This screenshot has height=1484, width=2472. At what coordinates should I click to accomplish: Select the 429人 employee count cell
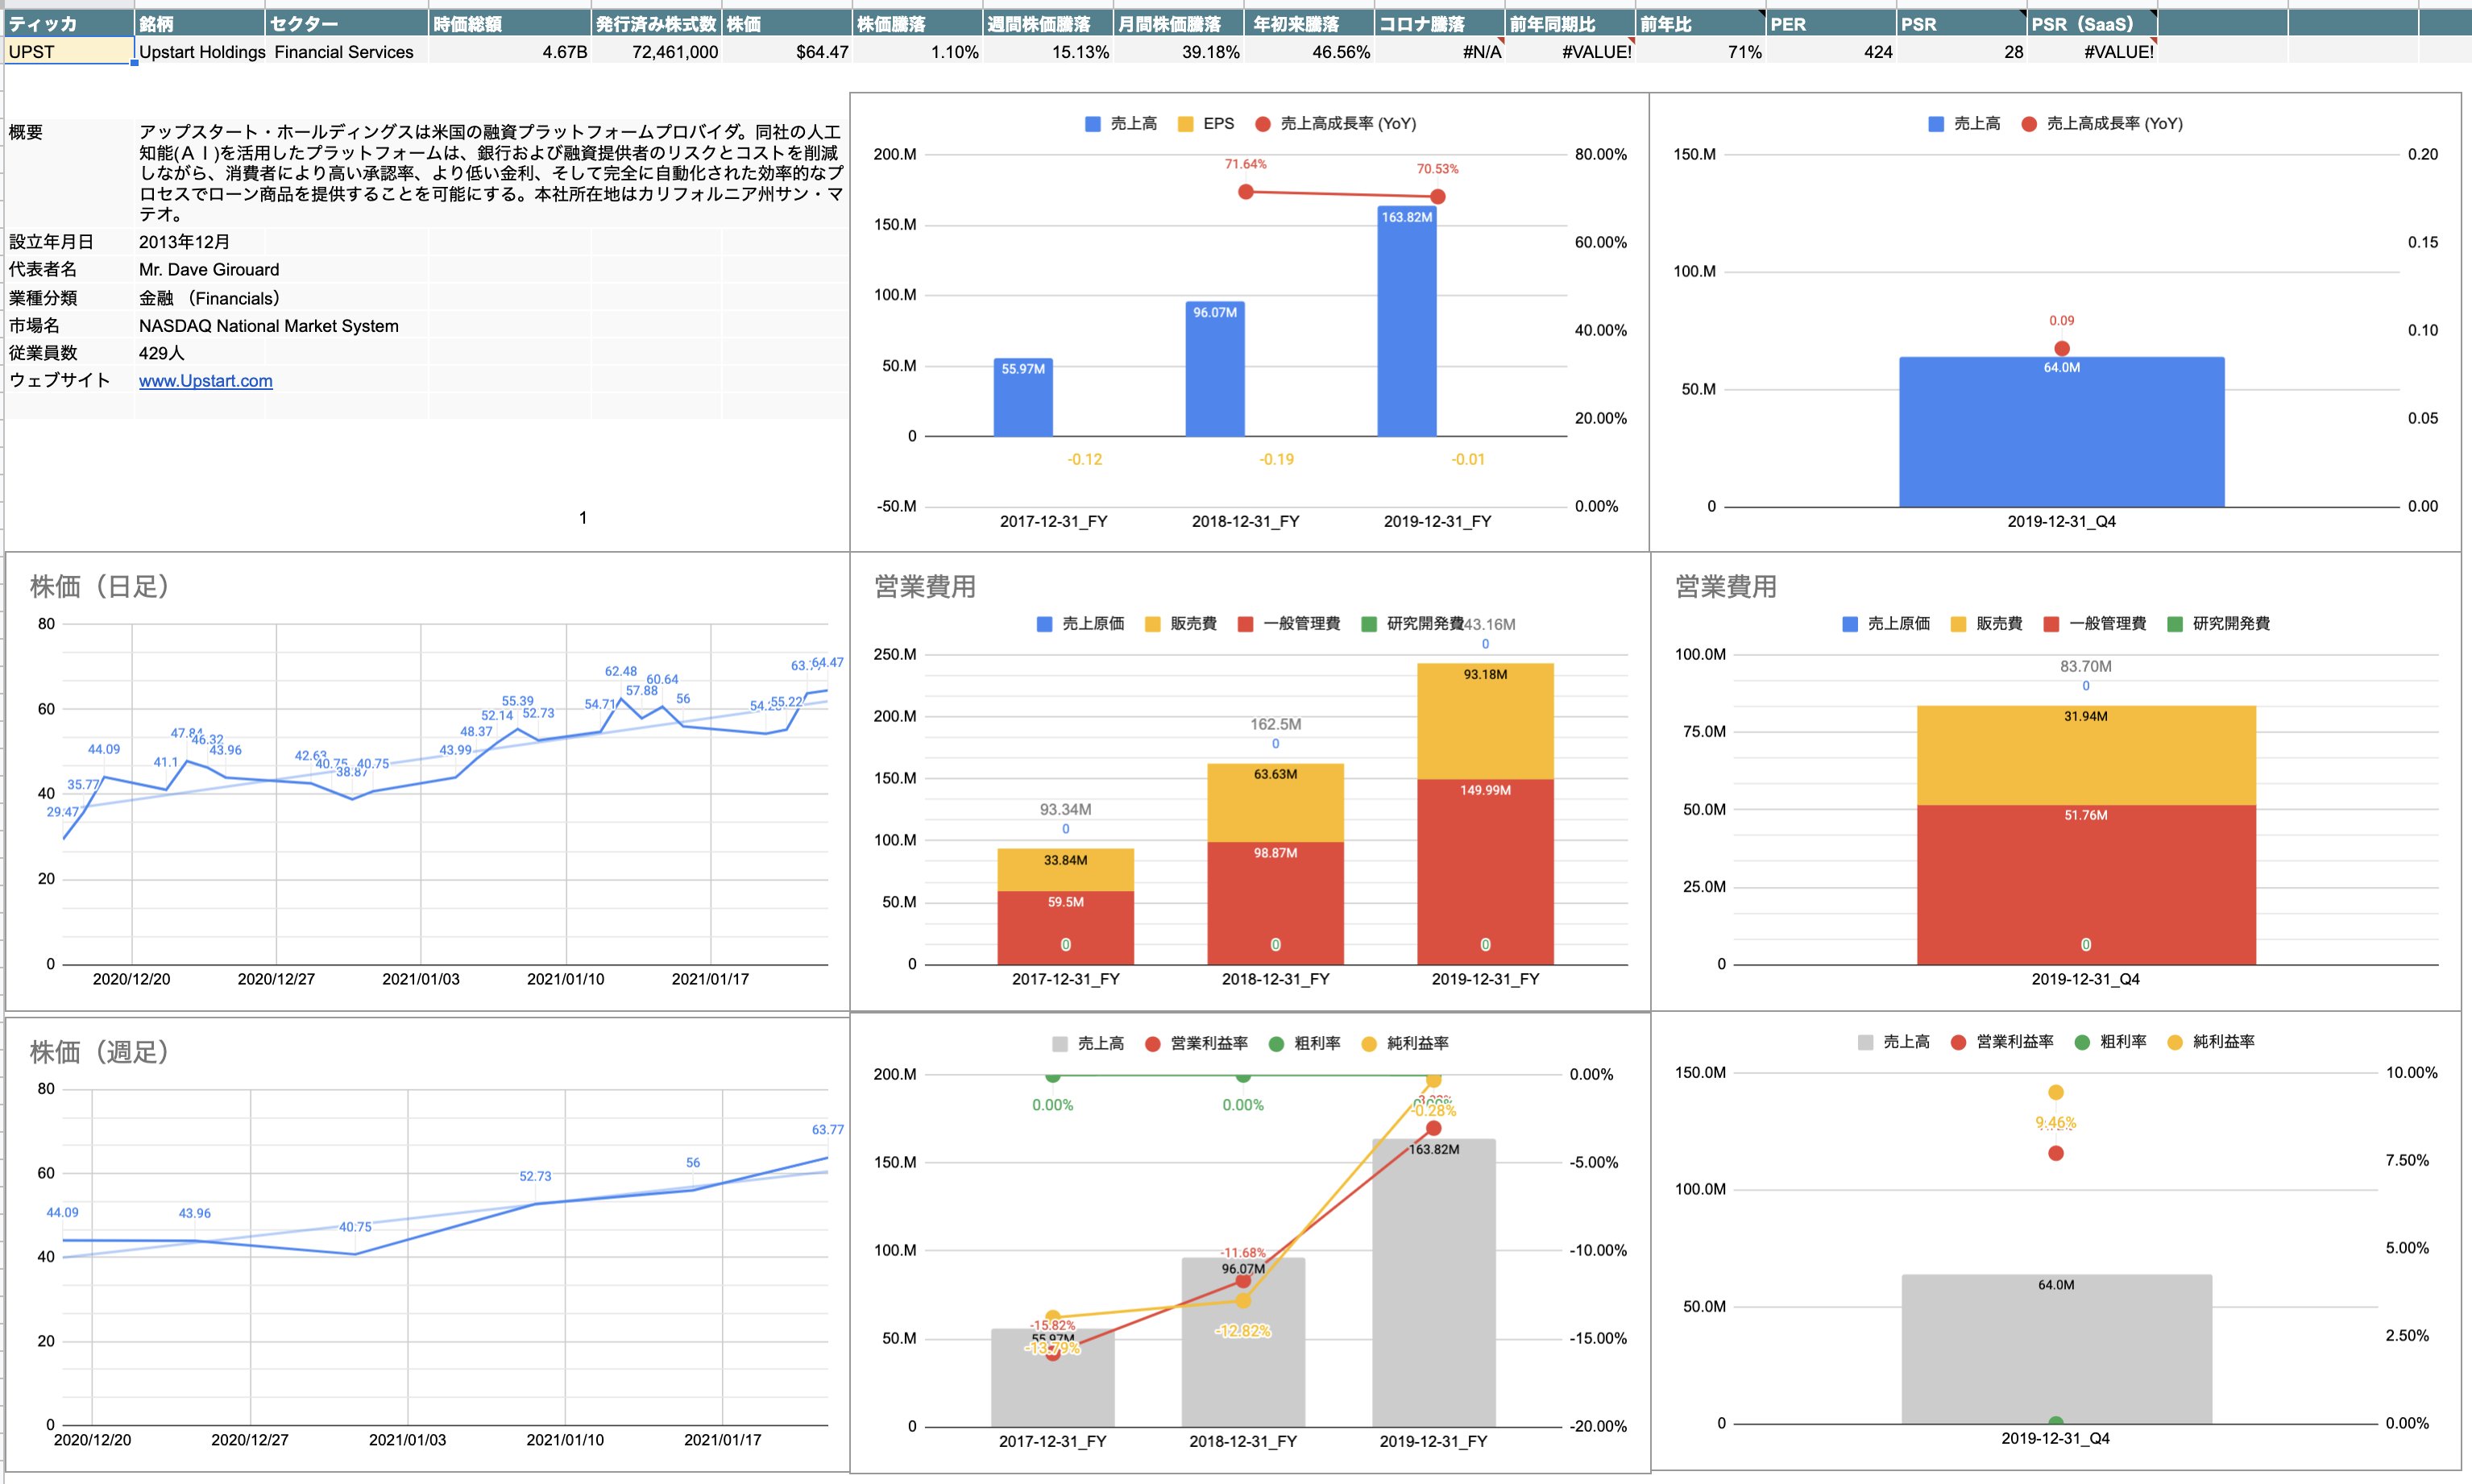(x=200, y=353)
